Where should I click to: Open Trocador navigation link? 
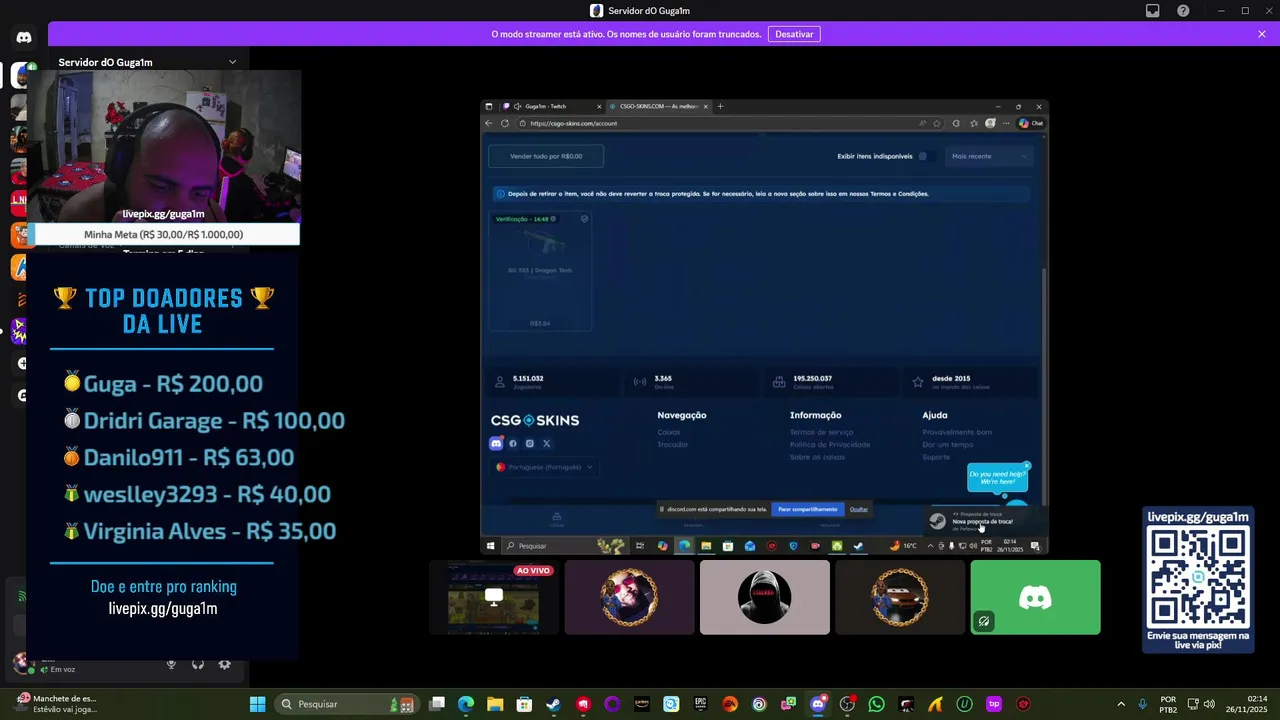673,444
